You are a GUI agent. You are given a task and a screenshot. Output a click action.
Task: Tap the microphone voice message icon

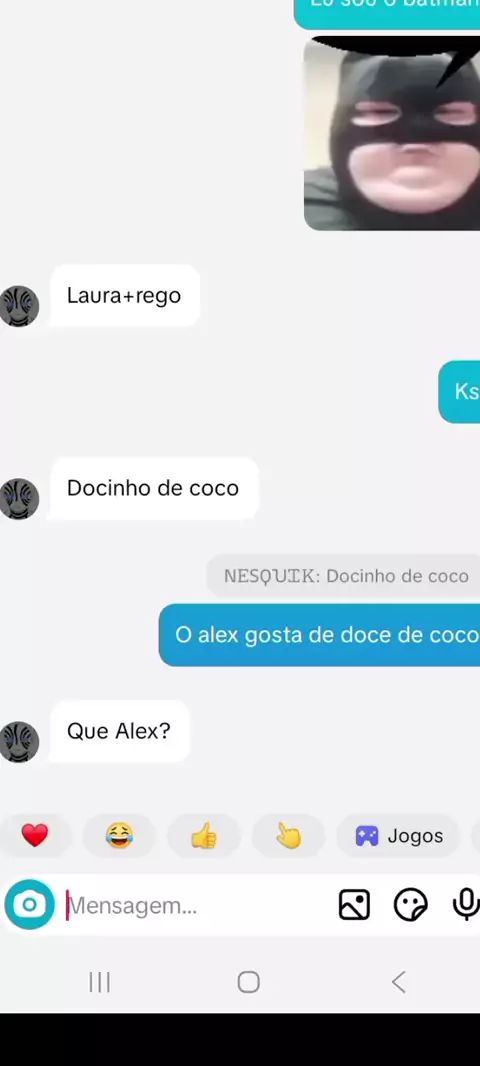click(466, 905)
